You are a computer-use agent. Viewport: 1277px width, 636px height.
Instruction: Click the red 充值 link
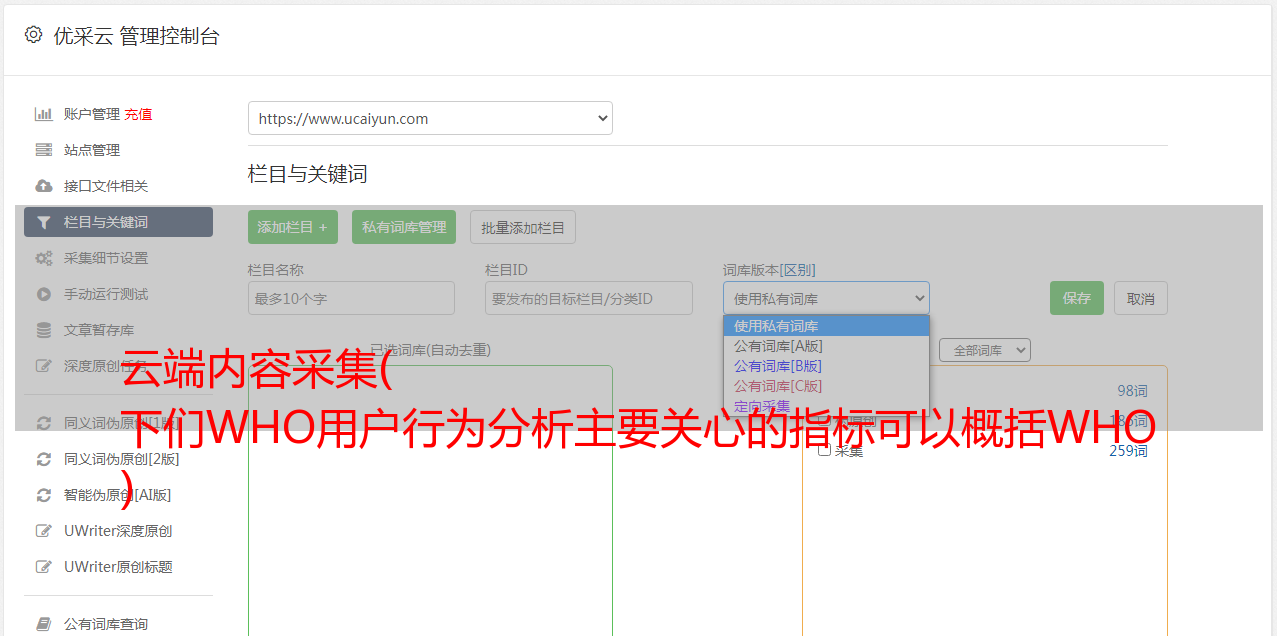pos(138,114)
